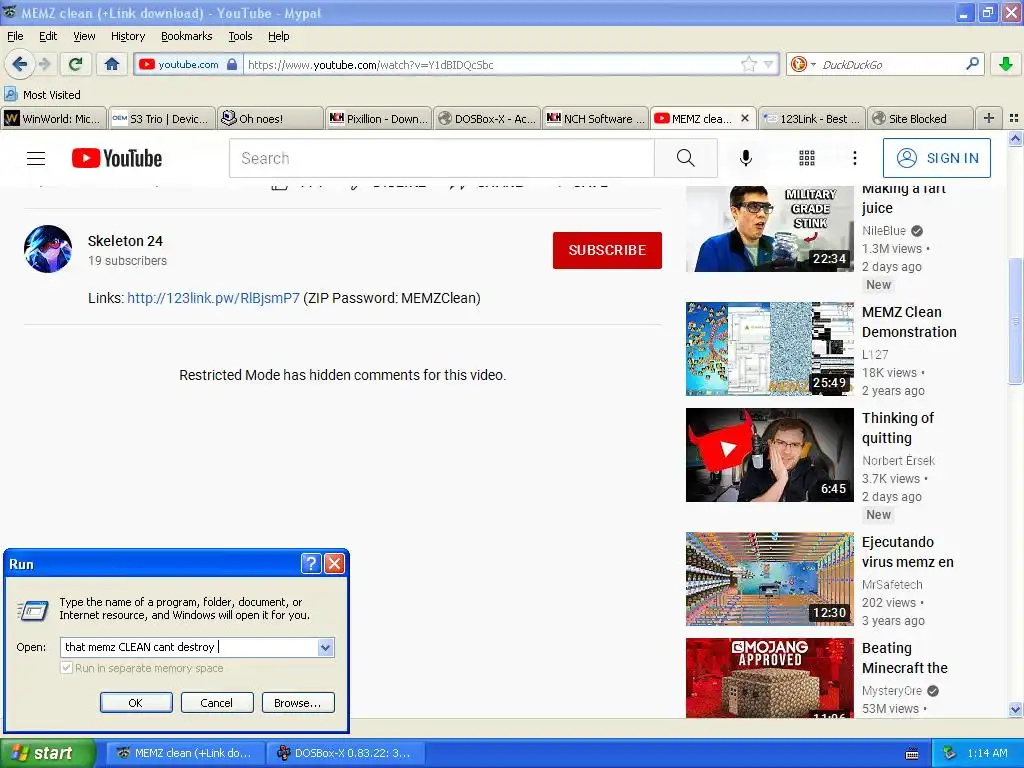Click into the Run dialog Open text field
Screen dimensions: 1024x768
[x=189, y=647]
